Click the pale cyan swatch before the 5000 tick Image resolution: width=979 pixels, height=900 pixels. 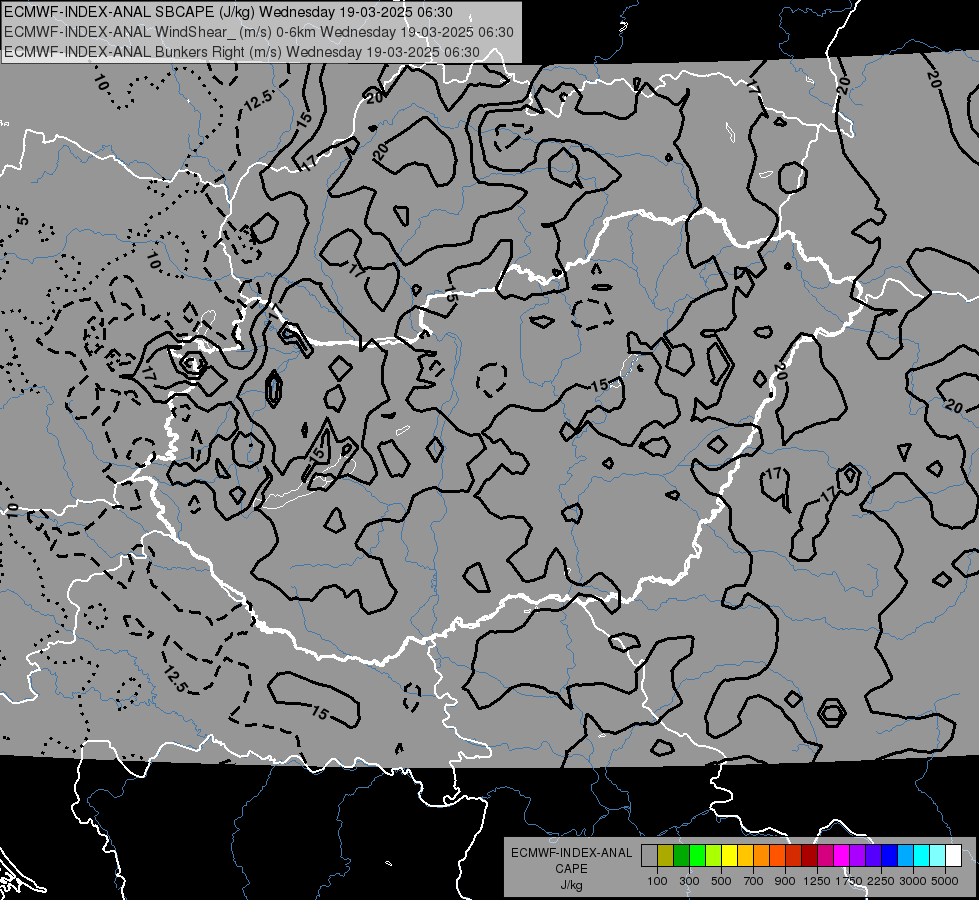click(938, 855)
